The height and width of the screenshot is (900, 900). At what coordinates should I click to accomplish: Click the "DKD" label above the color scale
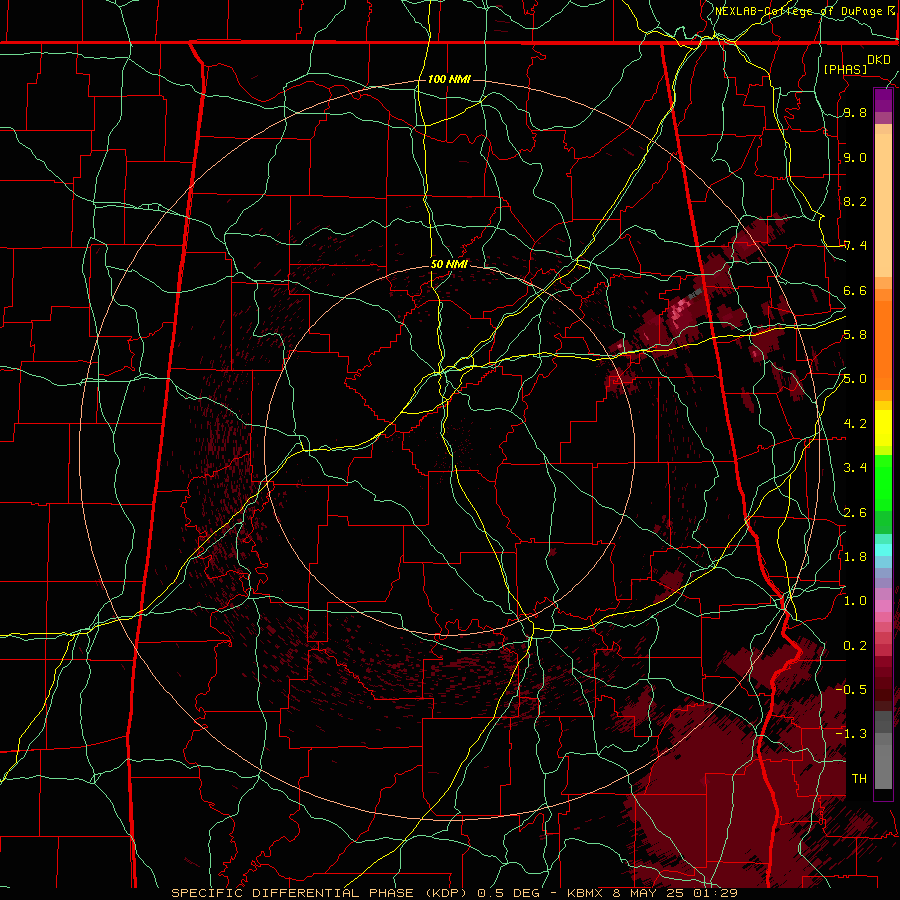[879, 60]
